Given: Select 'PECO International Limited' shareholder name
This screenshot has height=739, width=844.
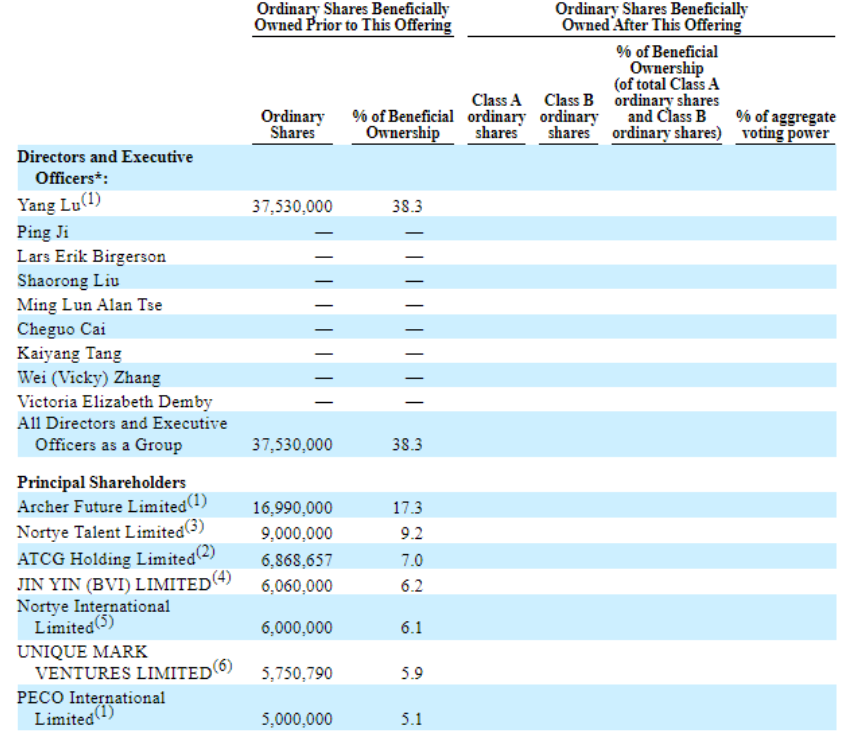Looking at the screenshot, I should [x=92, y=708].
